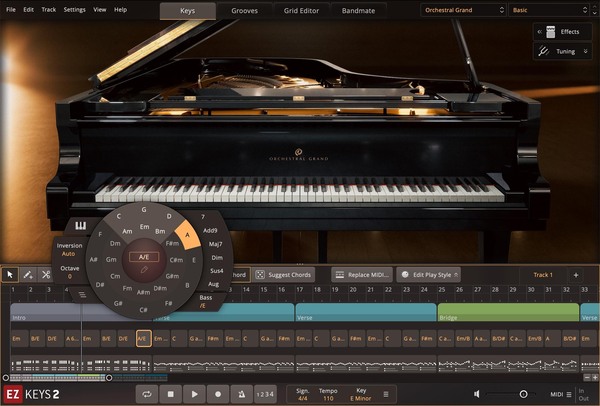Click the Replace MIDI button
600x406 pixels.
coord(361,274)
